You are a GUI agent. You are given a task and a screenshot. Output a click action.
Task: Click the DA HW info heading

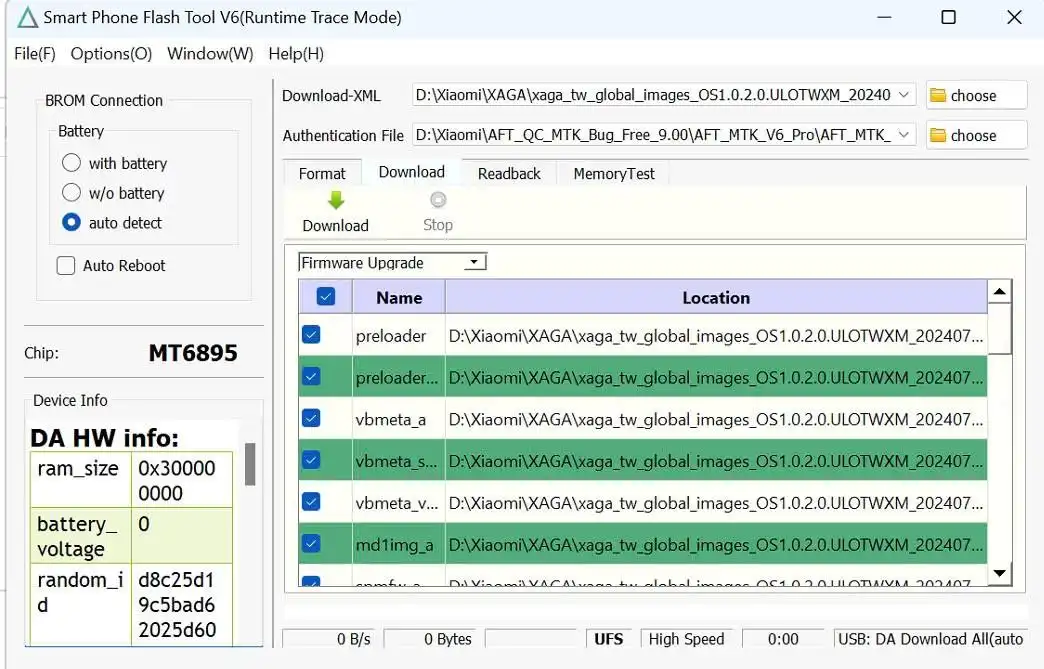[x=105, y=438]
